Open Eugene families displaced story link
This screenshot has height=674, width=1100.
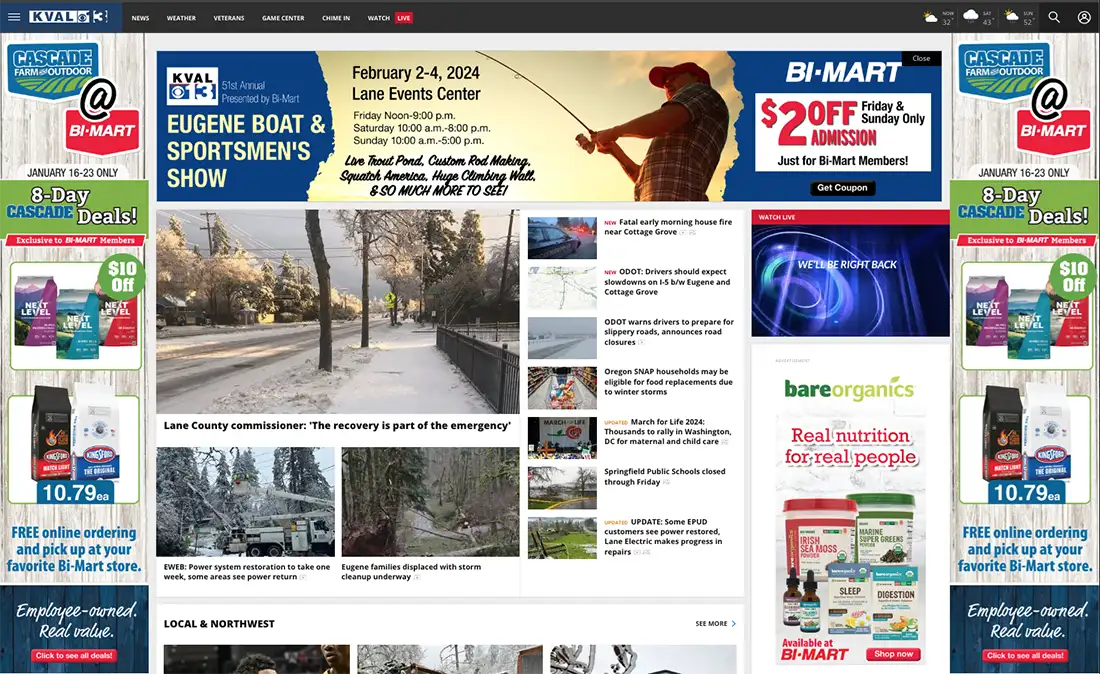(x=411, y=572)
